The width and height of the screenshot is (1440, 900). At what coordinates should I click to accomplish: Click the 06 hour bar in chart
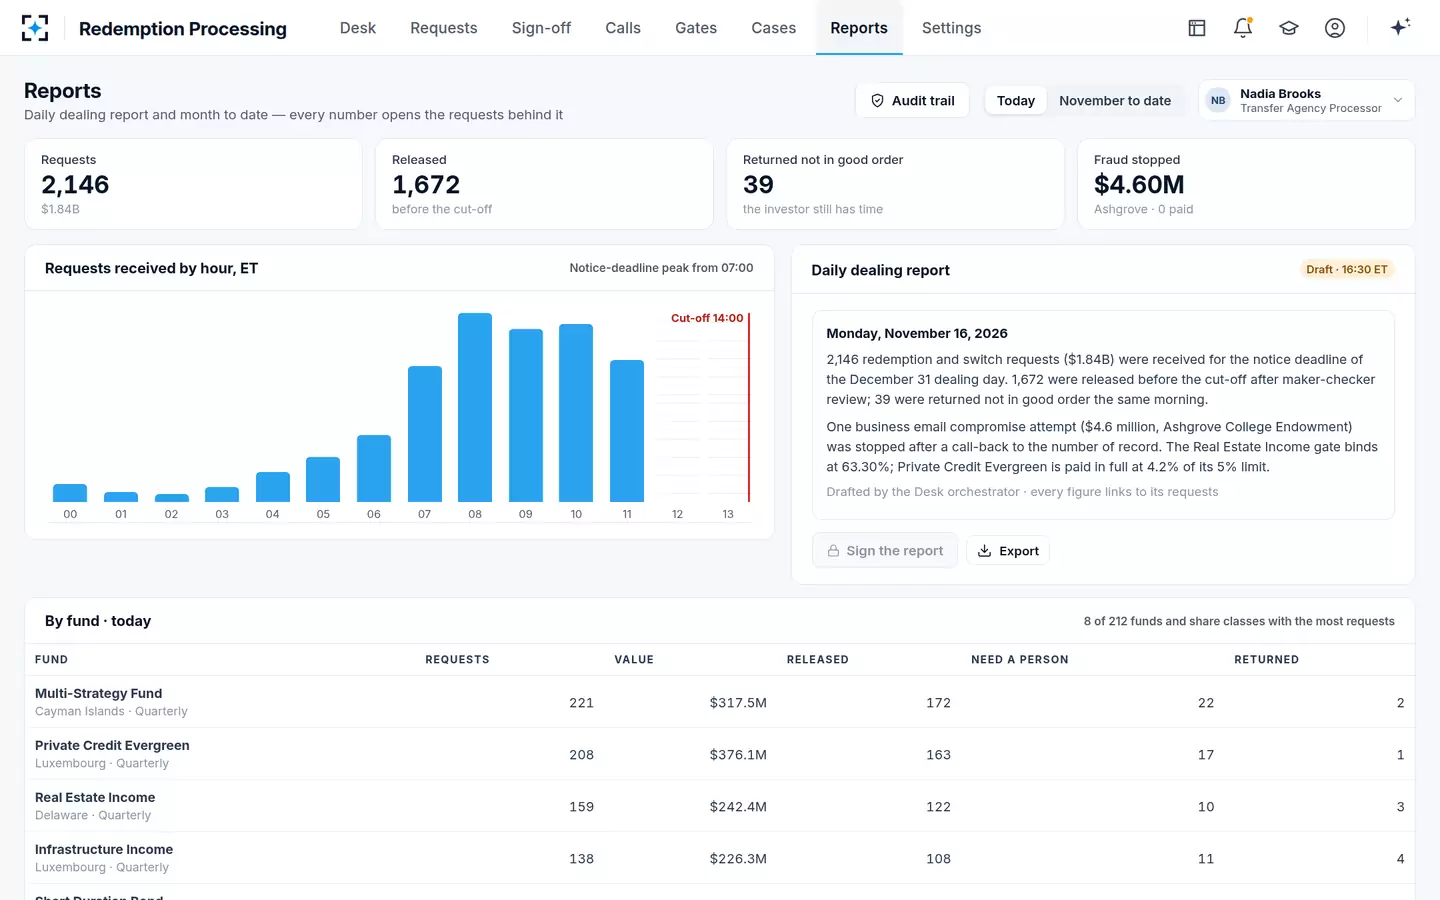(374, 468)
